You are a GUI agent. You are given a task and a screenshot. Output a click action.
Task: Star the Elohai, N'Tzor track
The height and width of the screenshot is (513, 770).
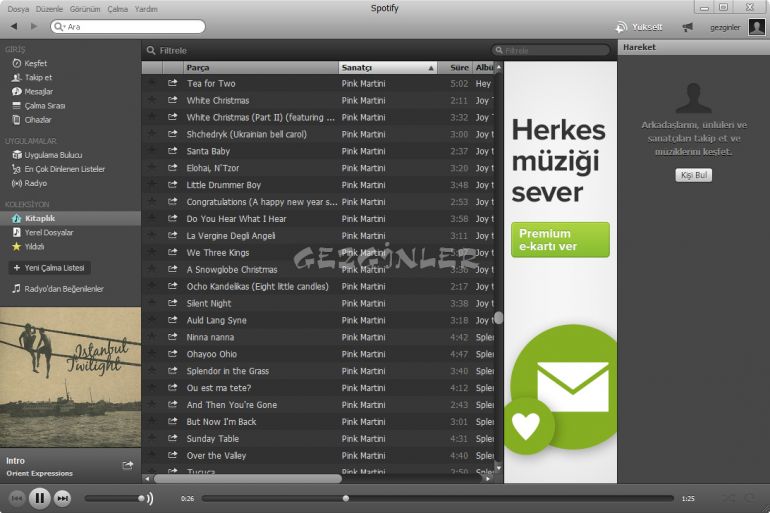152,167
